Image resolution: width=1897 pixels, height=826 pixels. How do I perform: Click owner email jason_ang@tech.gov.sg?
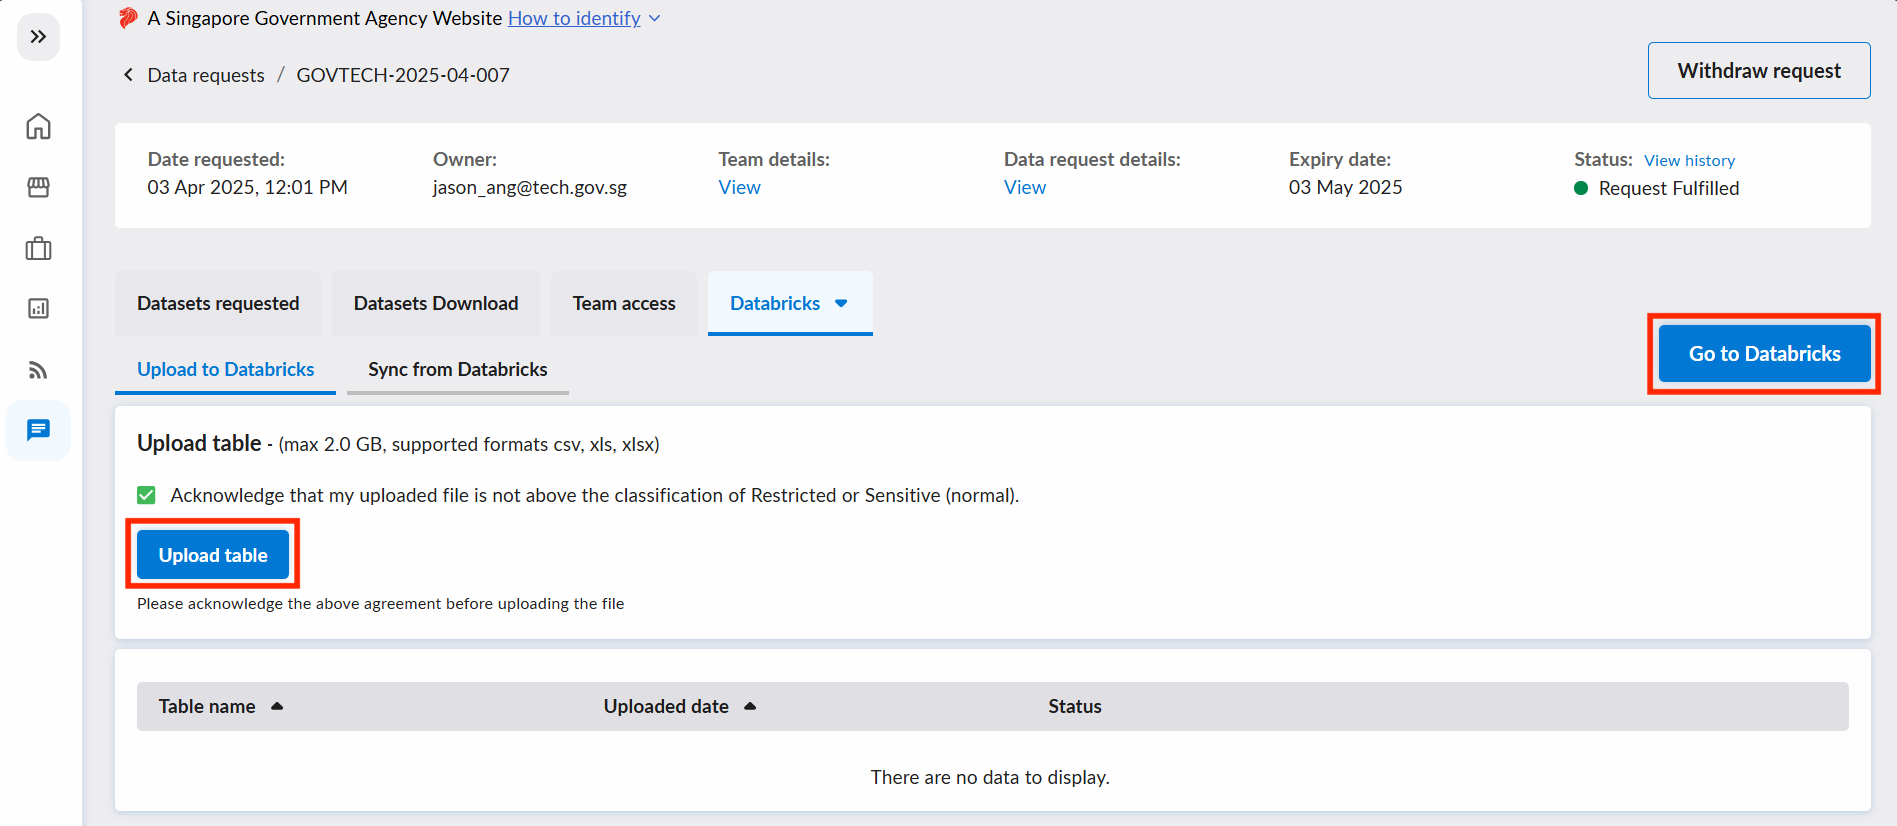(x=530, y=187)
